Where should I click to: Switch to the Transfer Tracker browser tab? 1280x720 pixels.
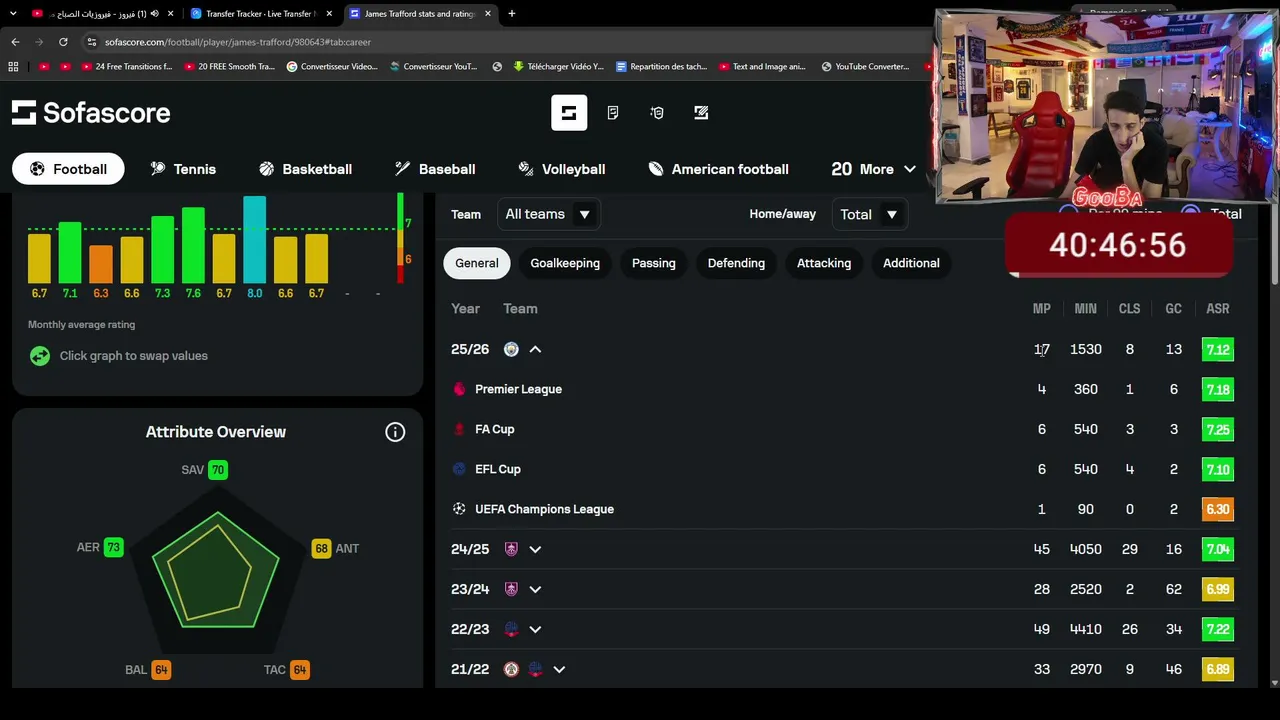(x=261, y=14)
